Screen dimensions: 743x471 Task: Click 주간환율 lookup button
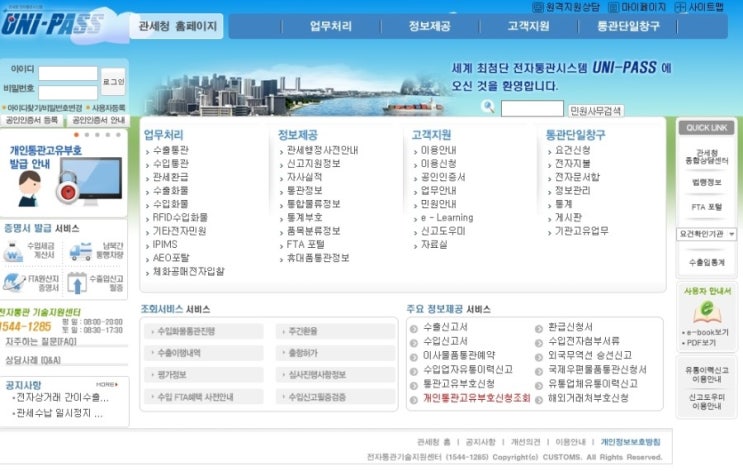[x=335, y=331]
